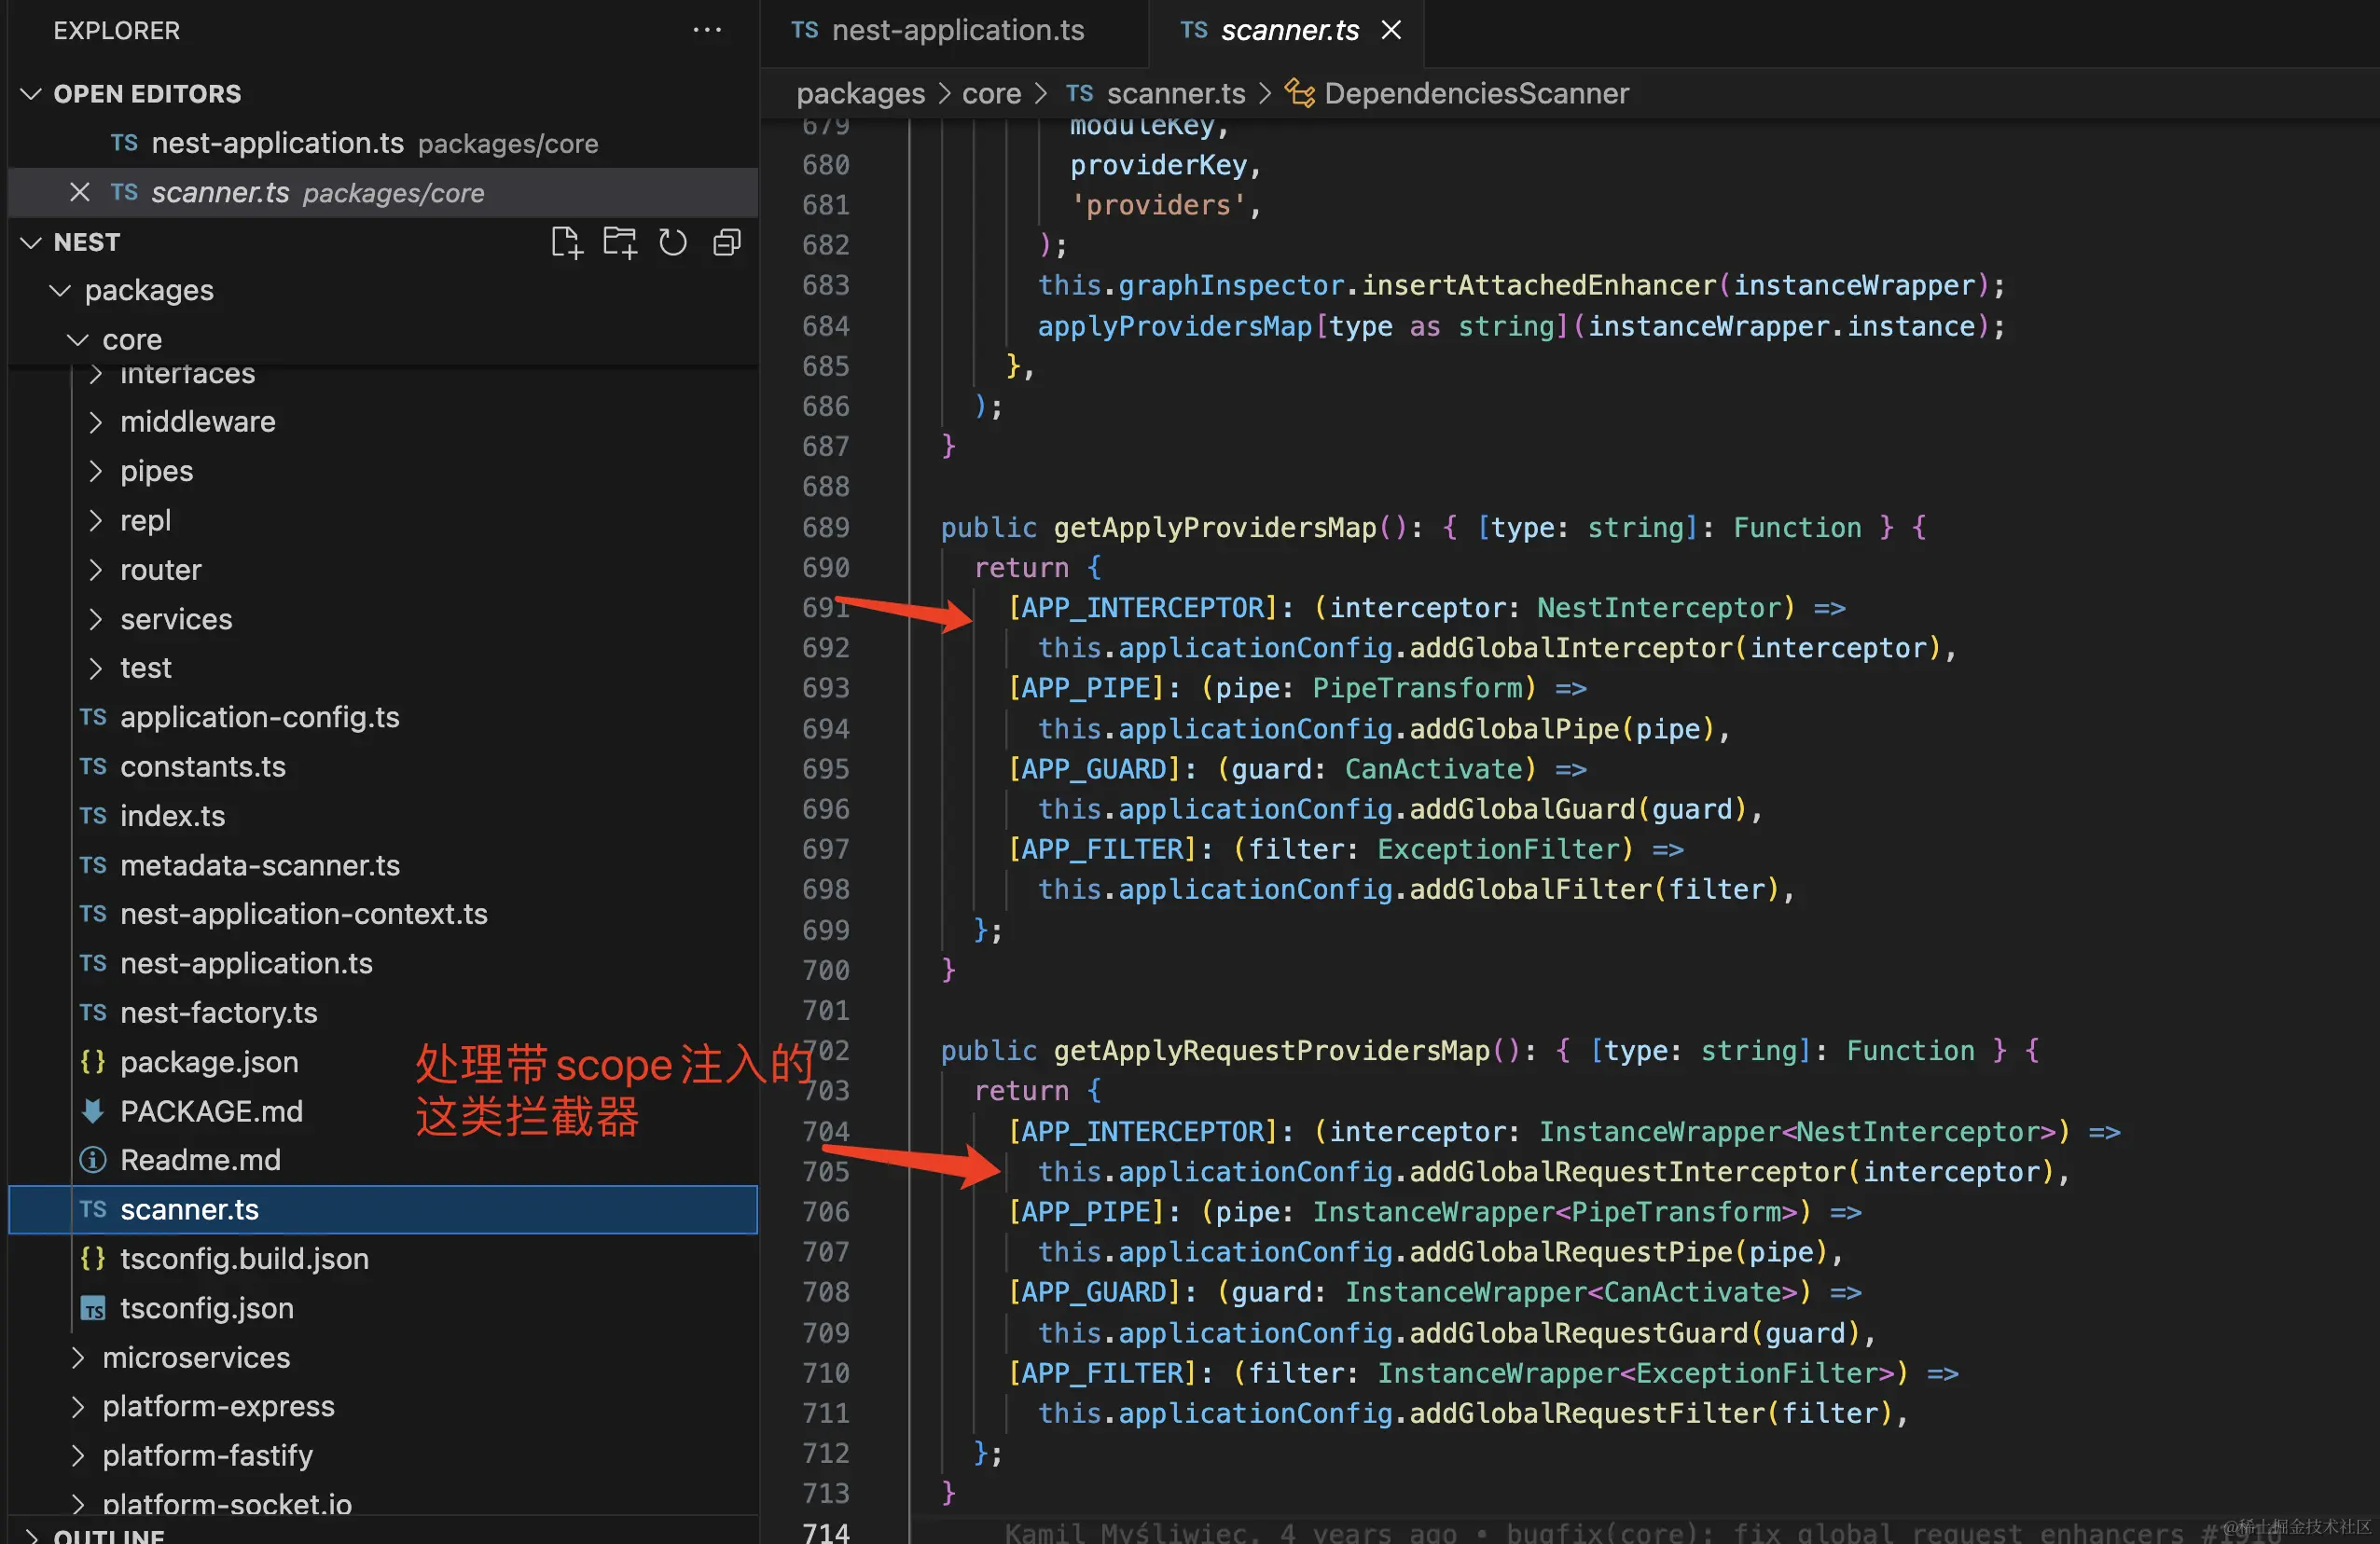Collapse the core folder
The width and height of the screenshot is (2380, 1544).
click(78, 340)
